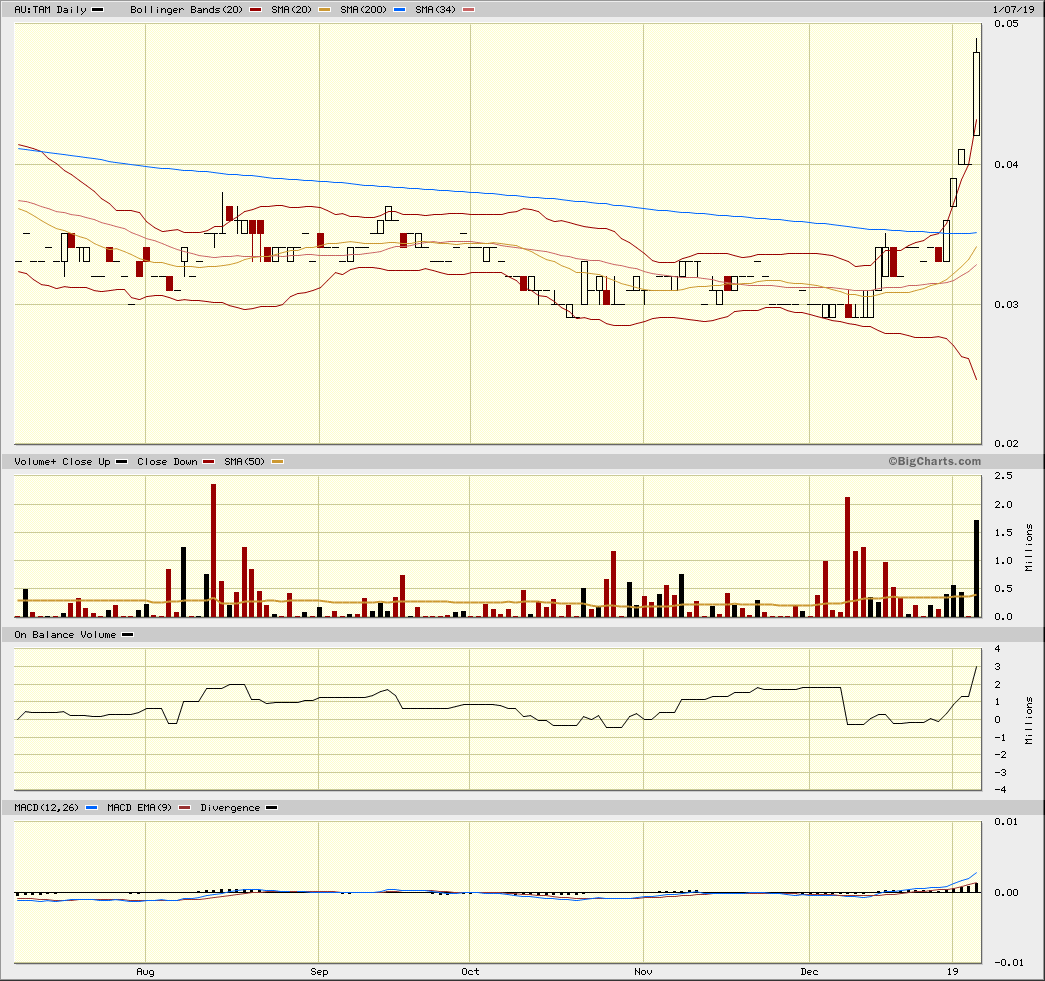Image resolution: width=1045 pixels, height=981 pixels.
Task: Click the tallest red volume bar in December
Action: point(847,556)
